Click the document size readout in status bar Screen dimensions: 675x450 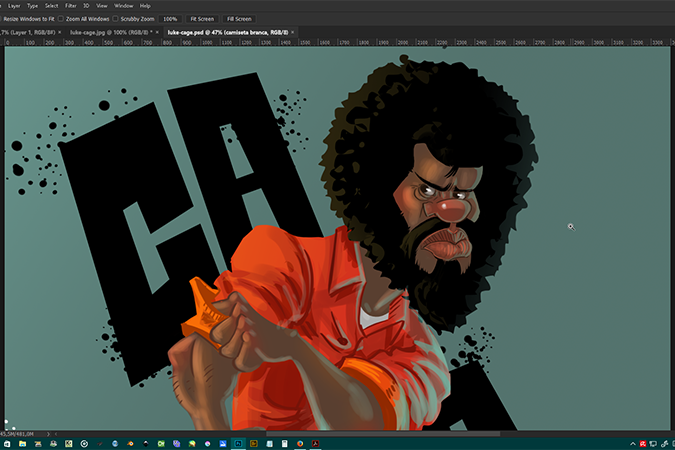tap(18, 434)
